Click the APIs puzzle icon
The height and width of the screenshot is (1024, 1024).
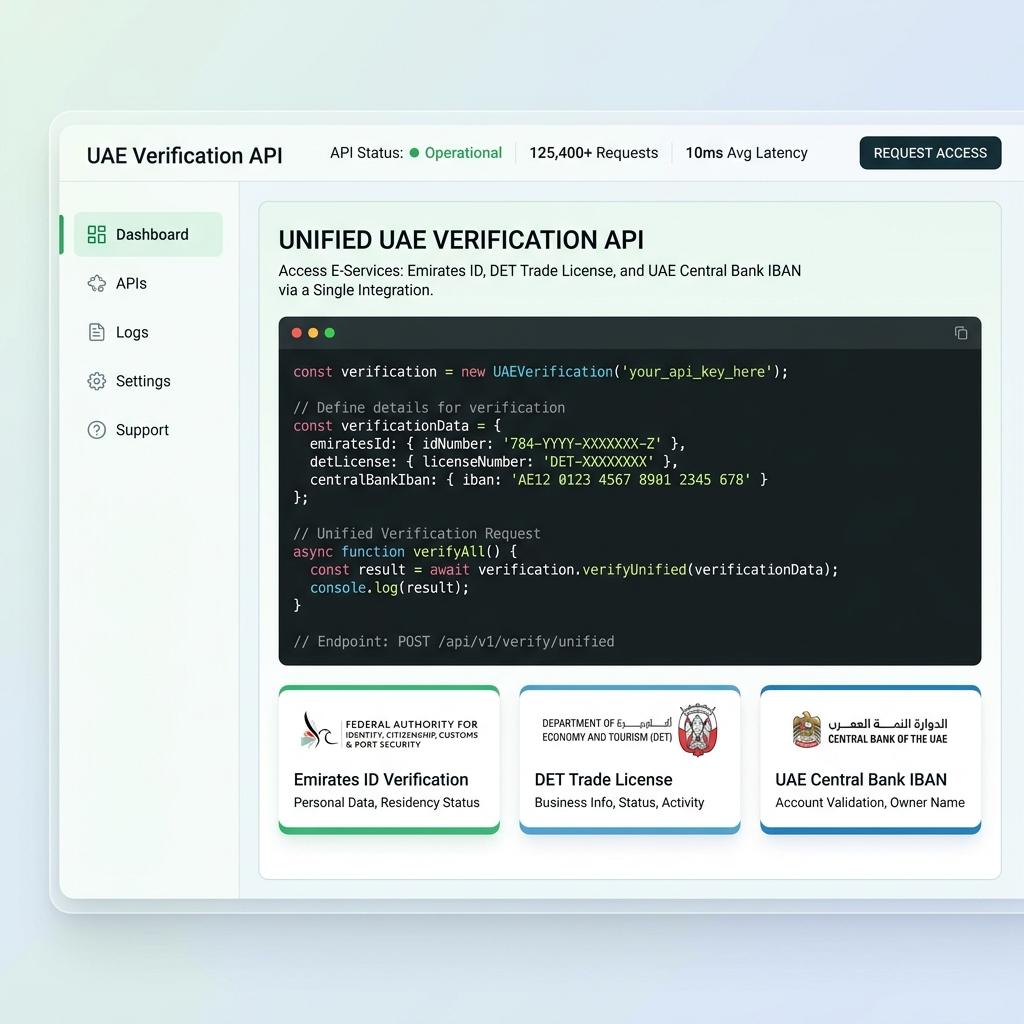point(97,283)
